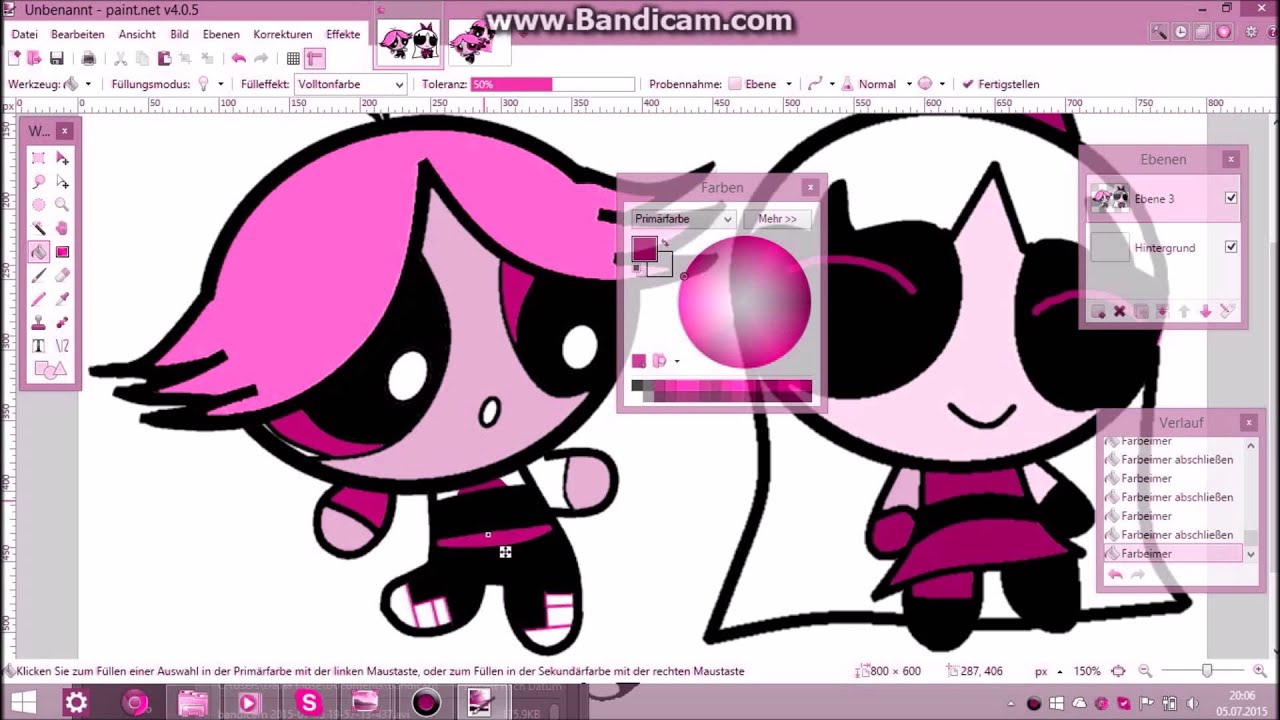Image resolution: width=1280 pixels, height=720 pixels.
Task: Toggle Tools window via hammer icon
Action: [x=1159, y=32]
